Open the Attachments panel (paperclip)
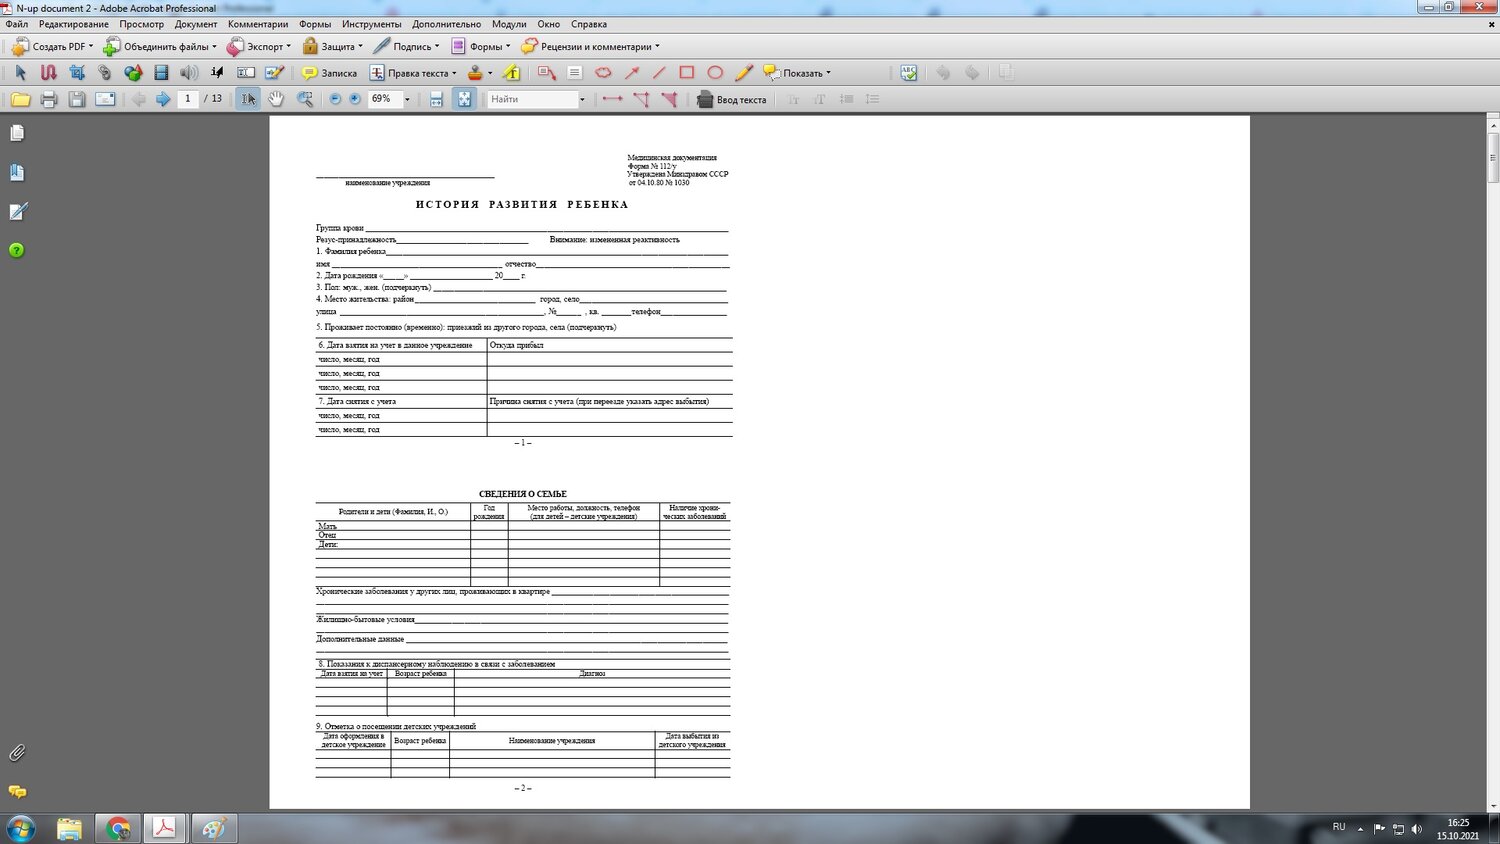This screenshot has width=1500, height=844. click(17, 753)
